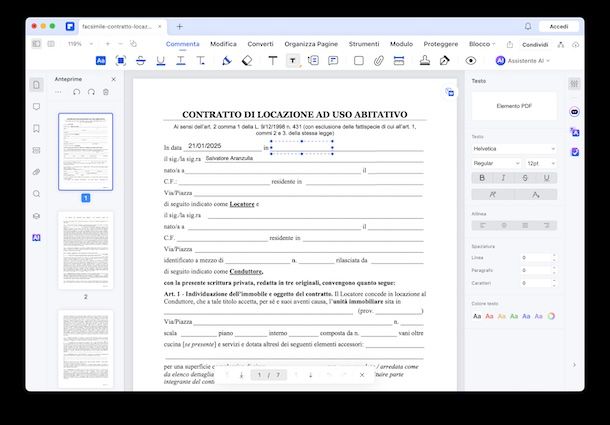
Task: Open the comments panel in left sidebar
Action: tap(37, 107)
